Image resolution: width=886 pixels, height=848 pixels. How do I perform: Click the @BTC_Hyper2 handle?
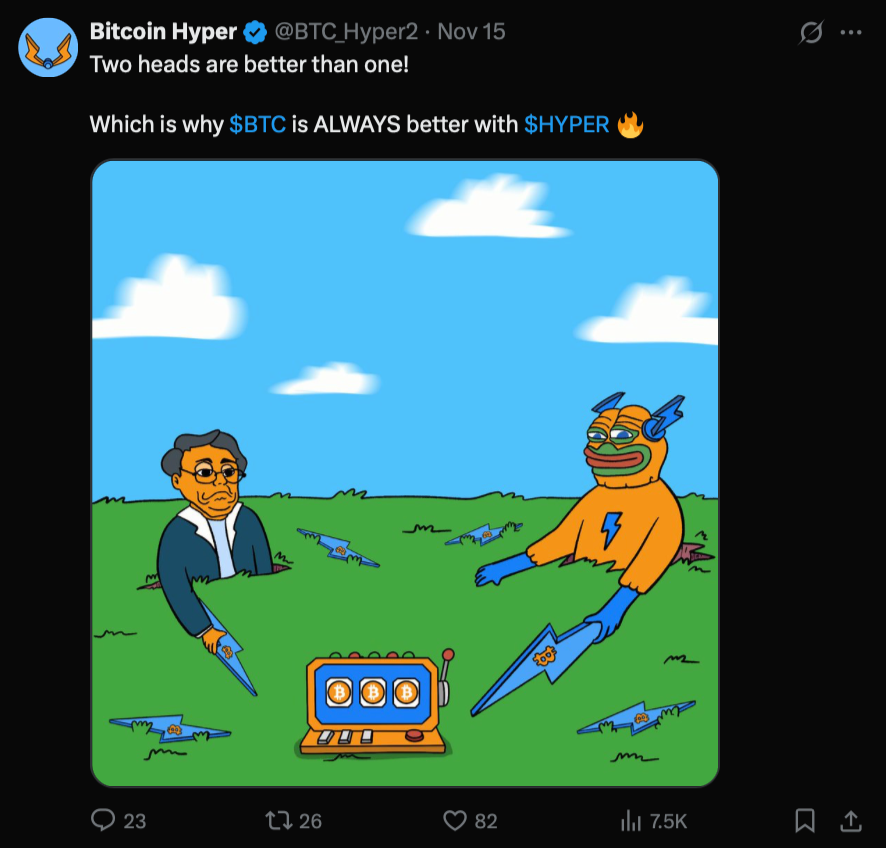345,32
